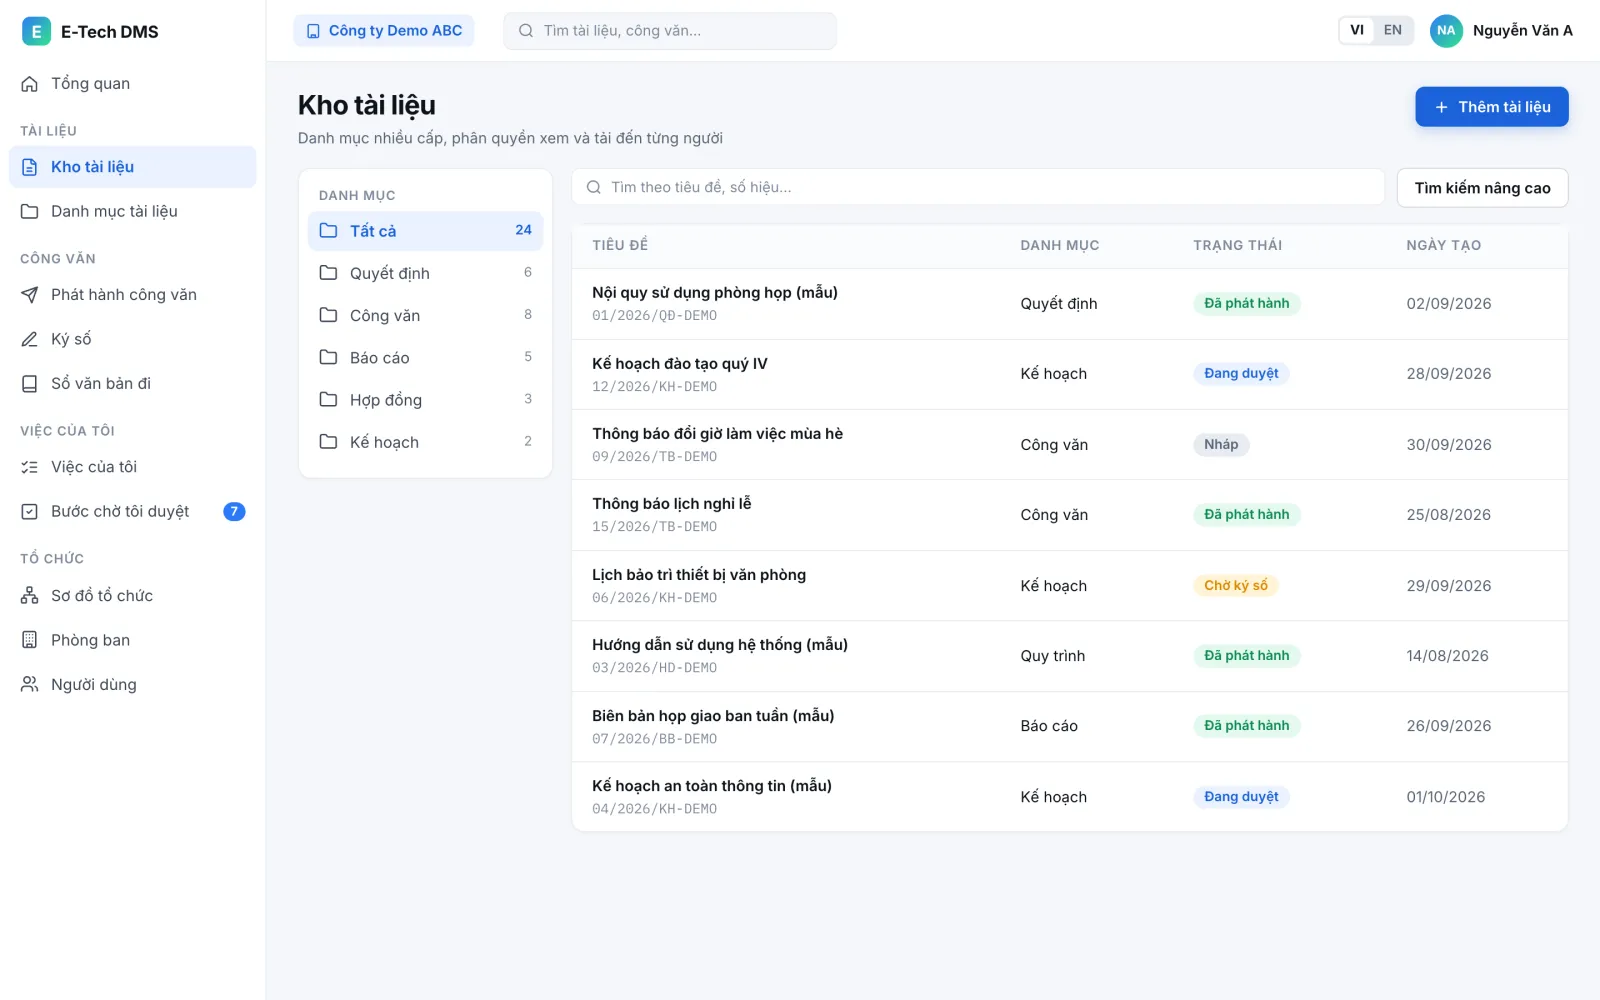Viewport: 1600px width, 1000px height.
Task: Click the E-Tech DMS logo icon
Action: coord(36,31)
